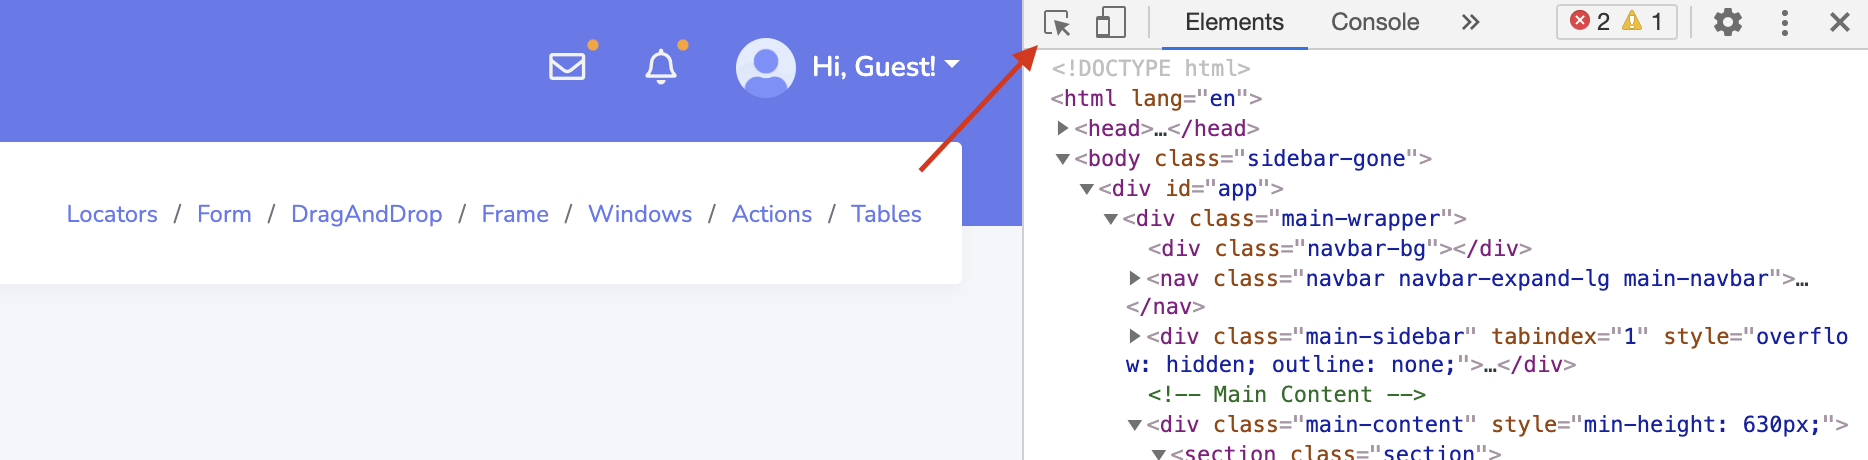Open the Tables link
This screenshot has width=1868, height=460.
(886, 214)
